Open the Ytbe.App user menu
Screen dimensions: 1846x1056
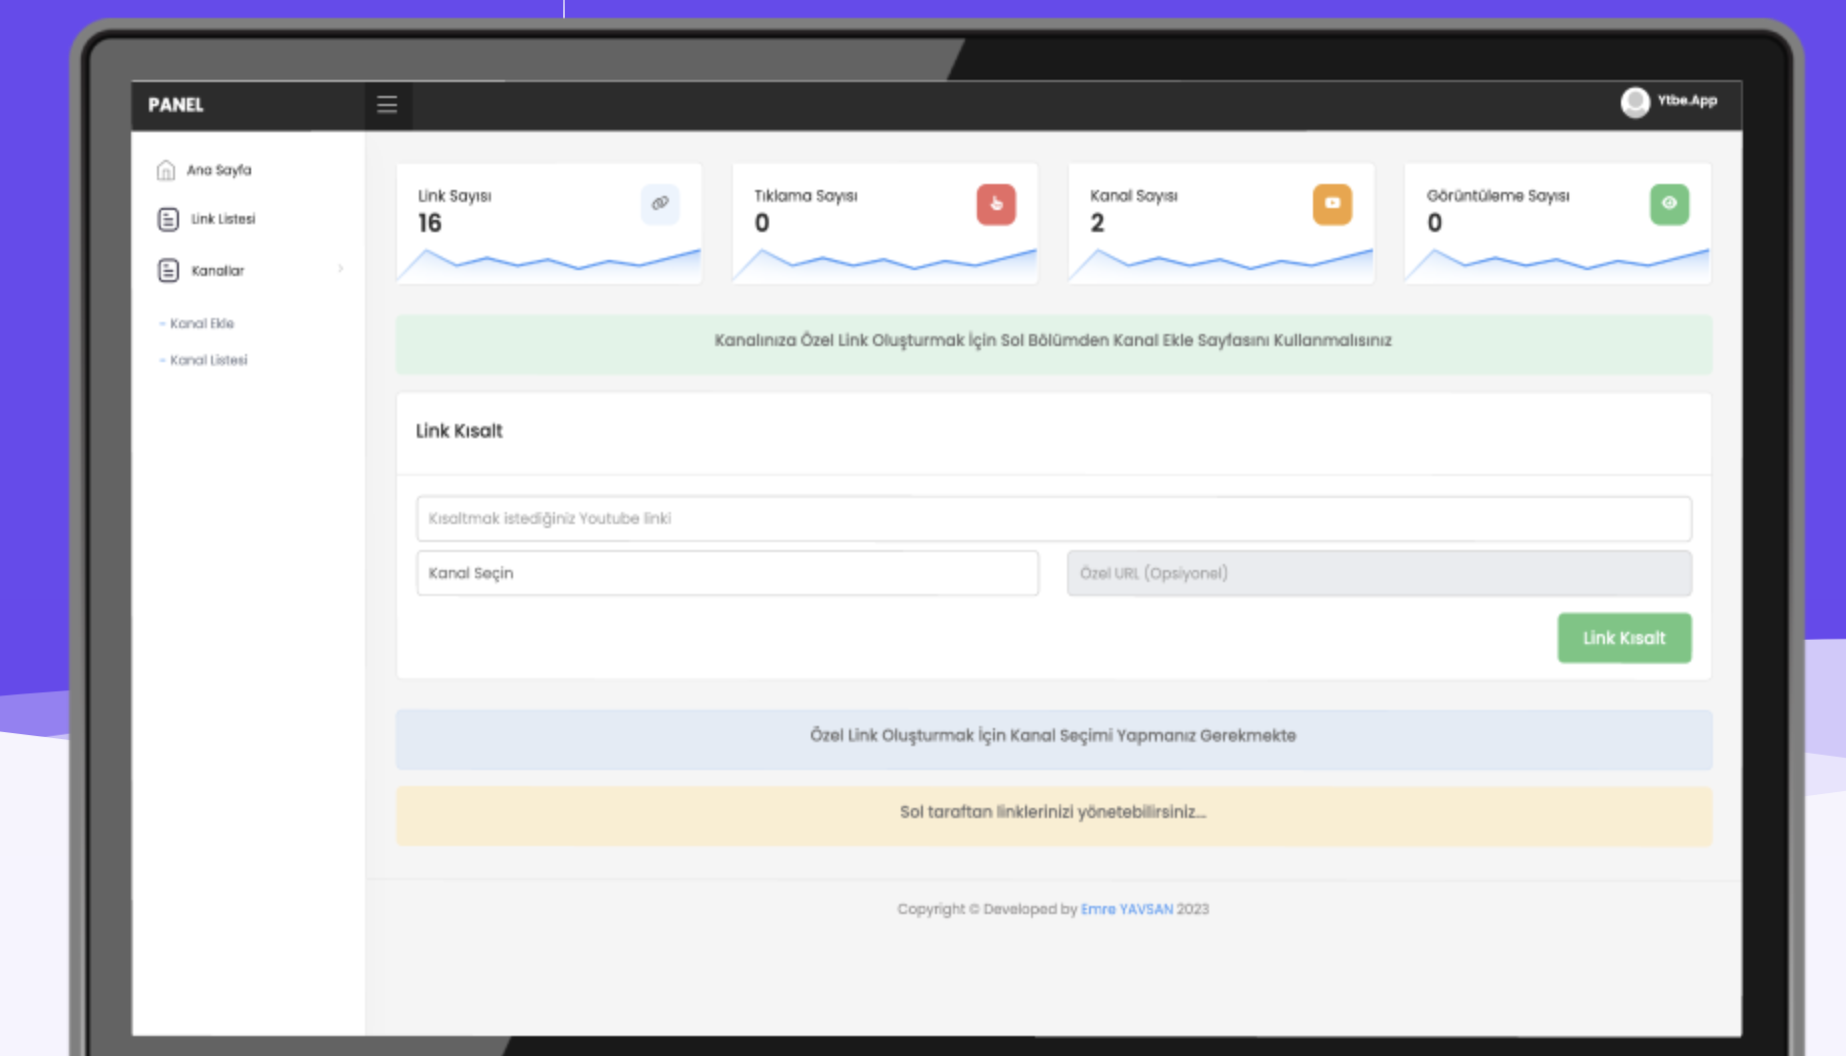[1687, 101]
